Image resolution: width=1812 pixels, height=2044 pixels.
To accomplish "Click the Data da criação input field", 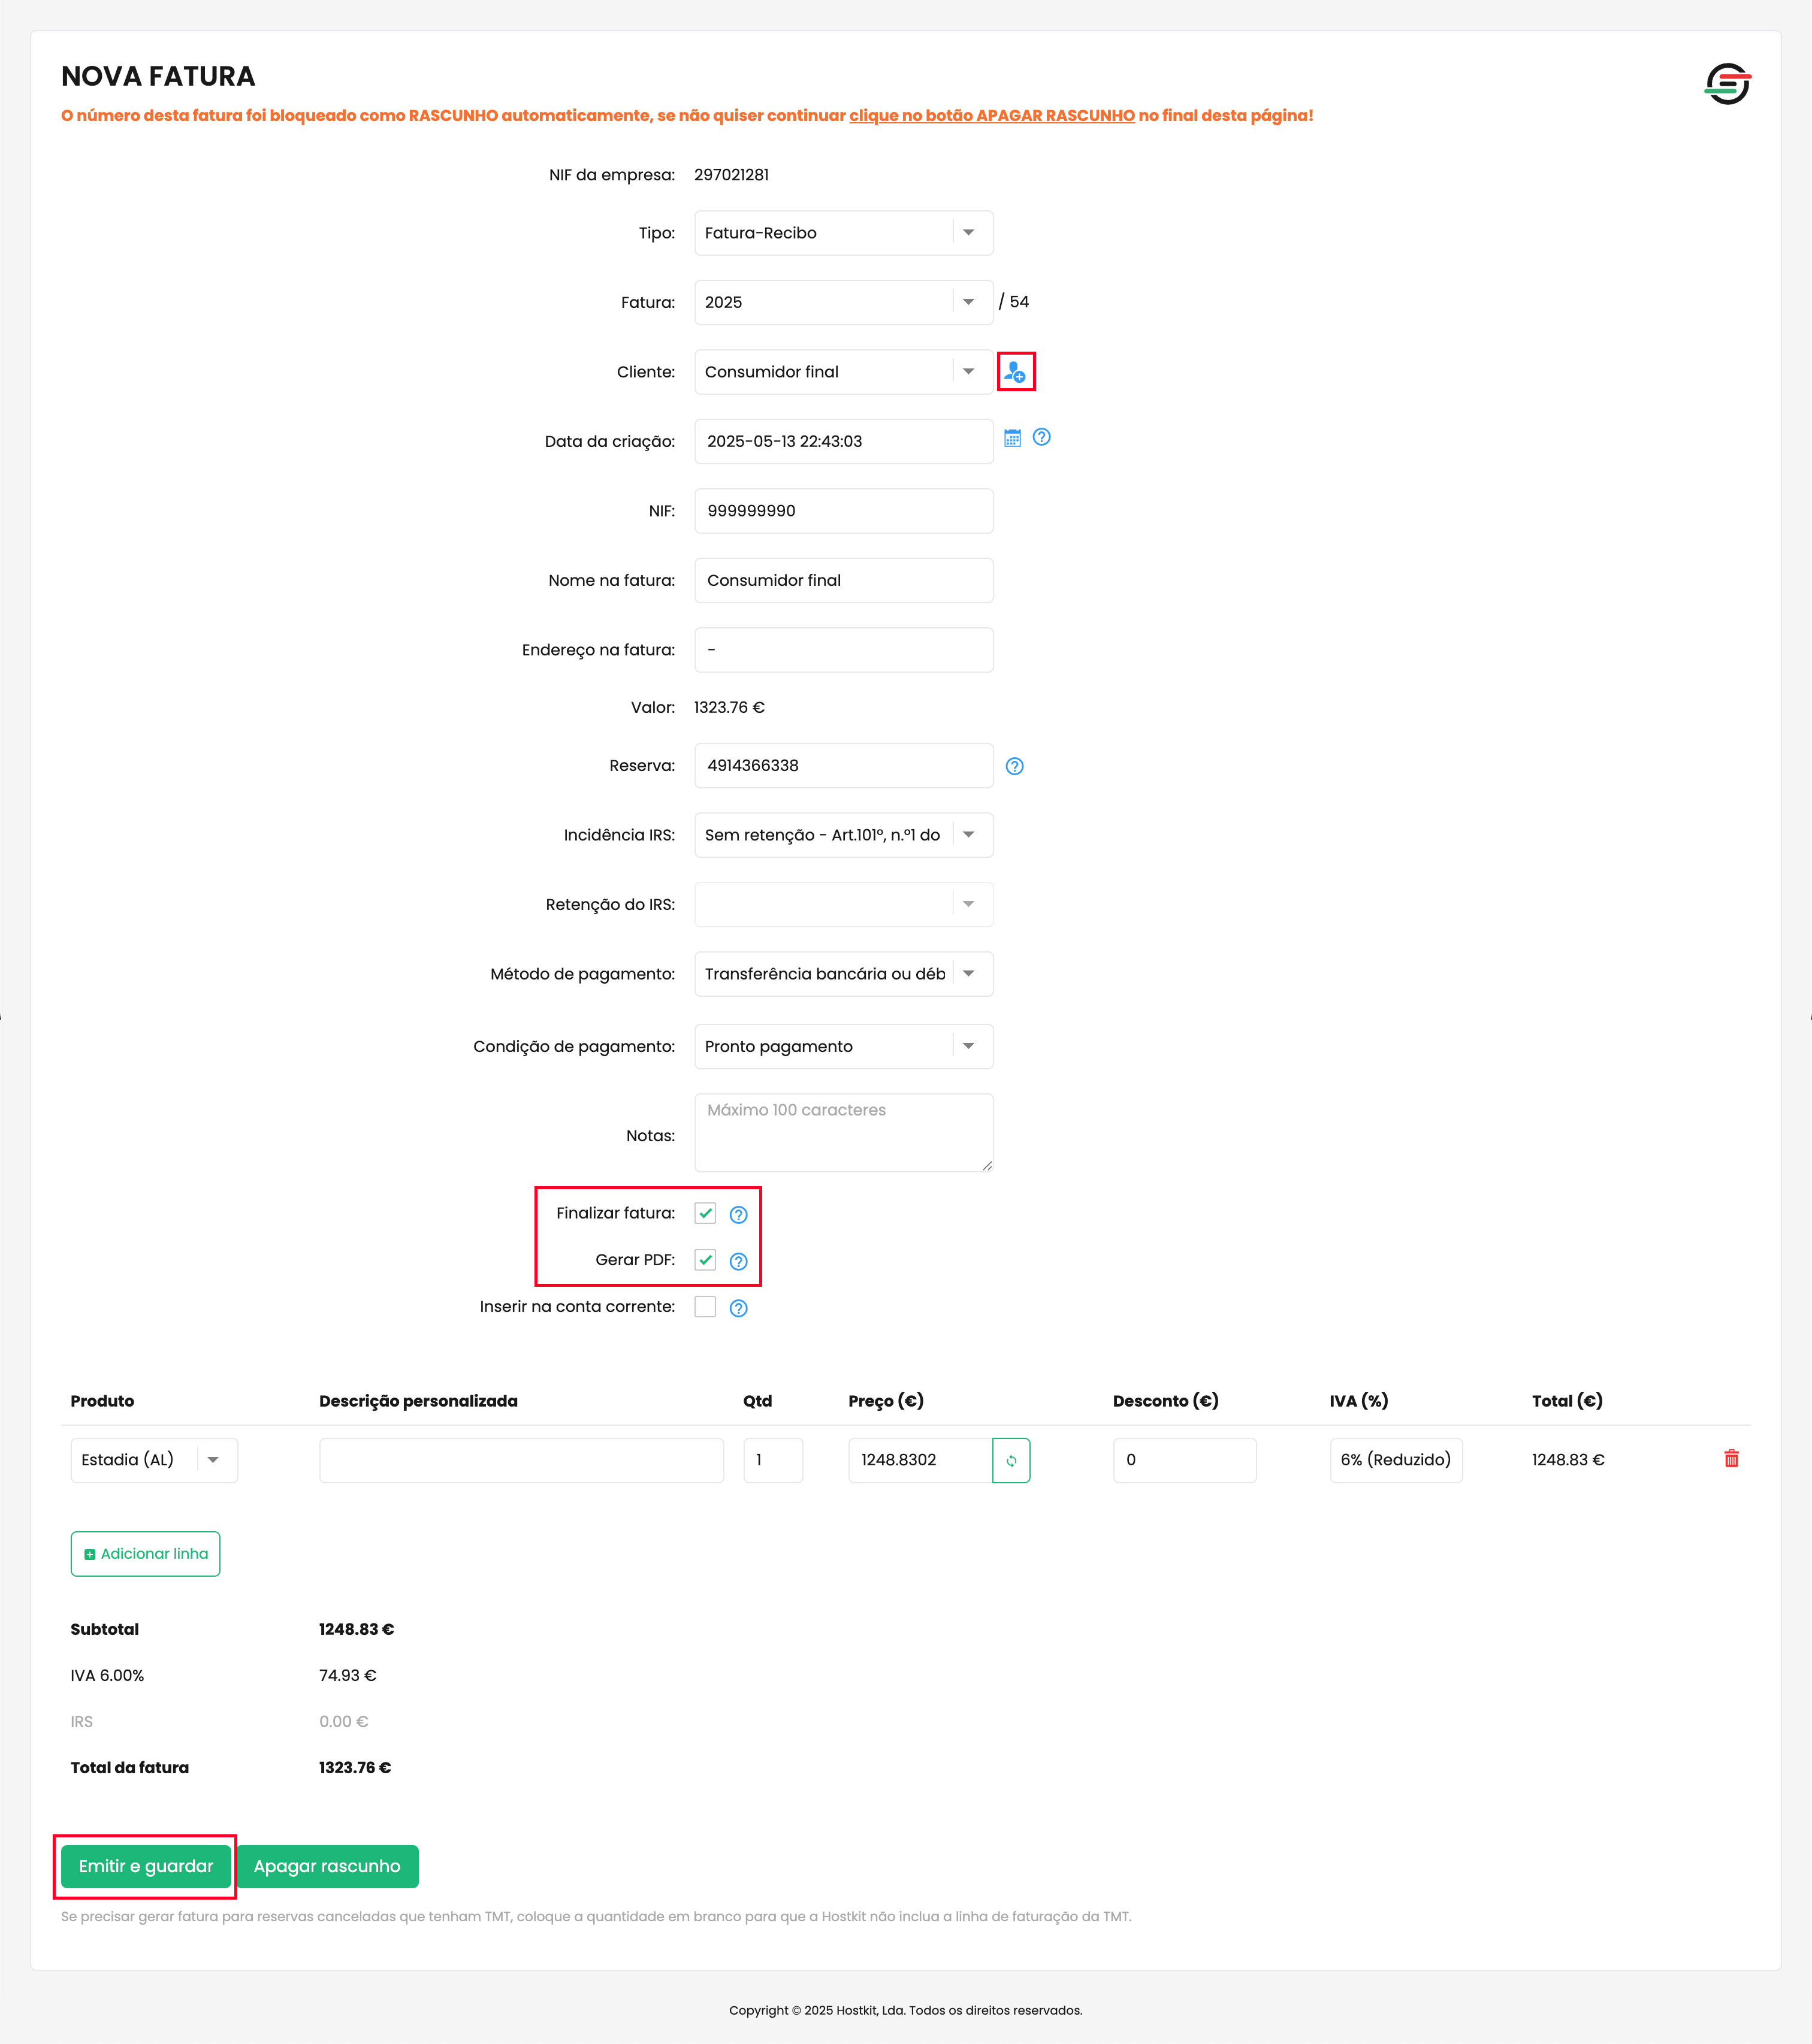I will (x=843, y=441).
